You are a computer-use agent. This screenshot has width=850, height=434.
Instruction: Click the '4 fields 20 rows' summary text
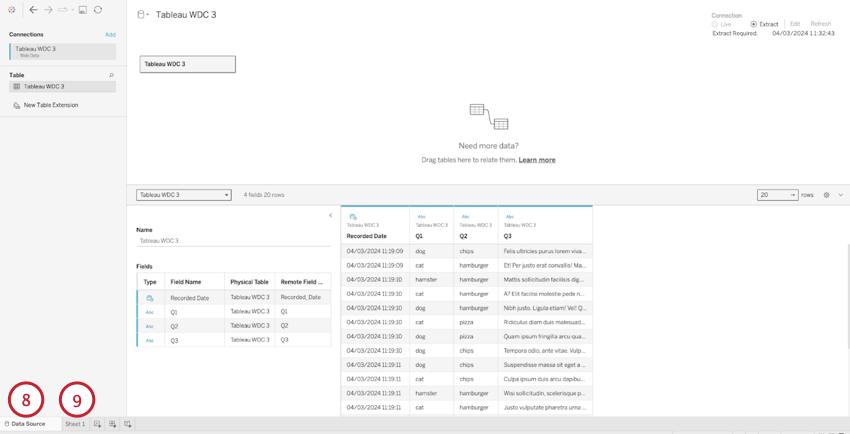(x=263, y=195)
